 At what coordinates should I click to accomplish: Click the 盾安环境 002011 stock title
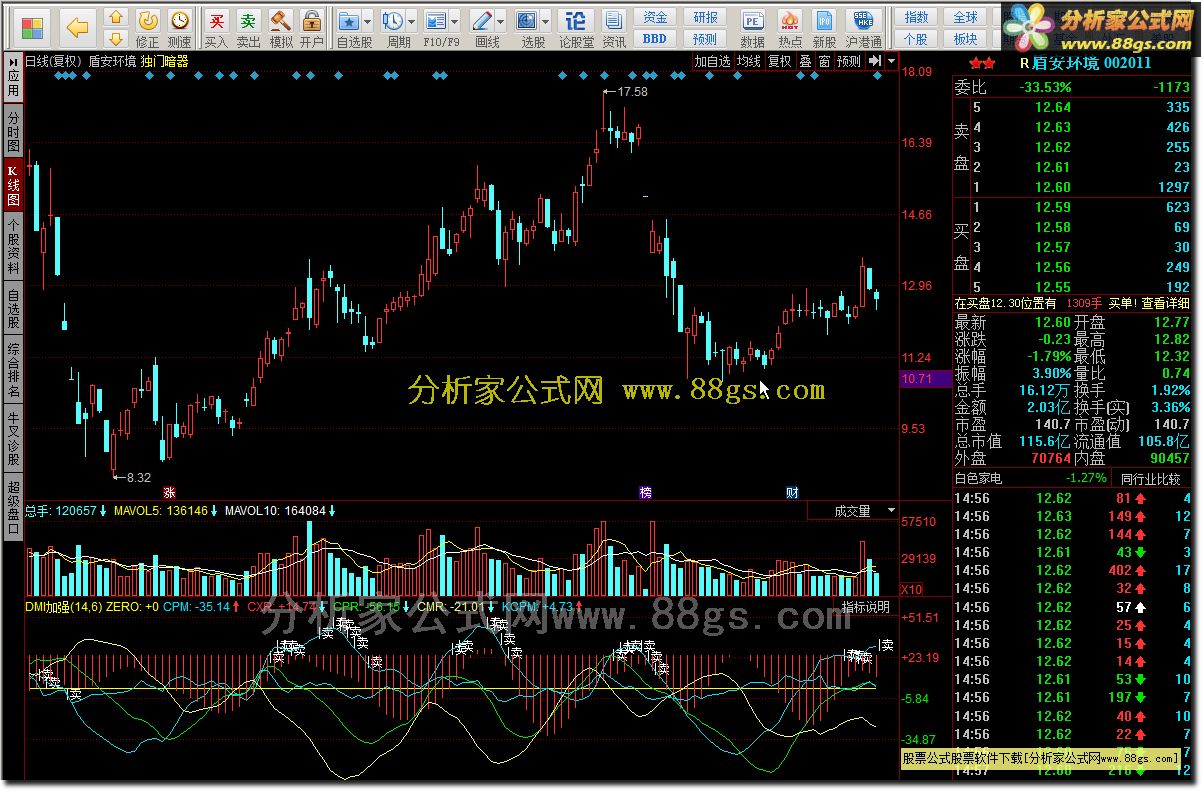tap(1092, 62)
